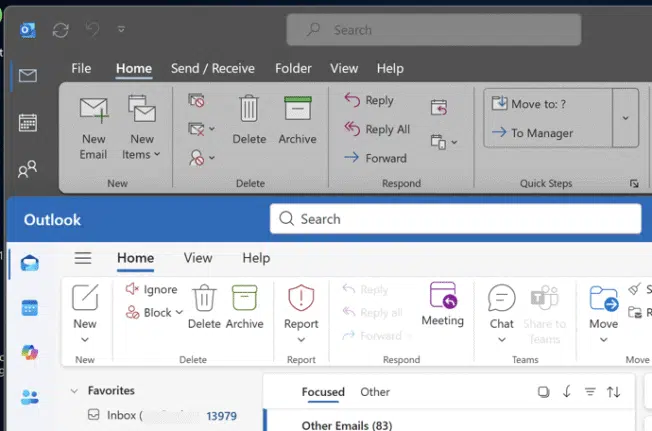652x431 pixels.
Task: Switch to the Send / Receive tab
Action: click(213, 68)
